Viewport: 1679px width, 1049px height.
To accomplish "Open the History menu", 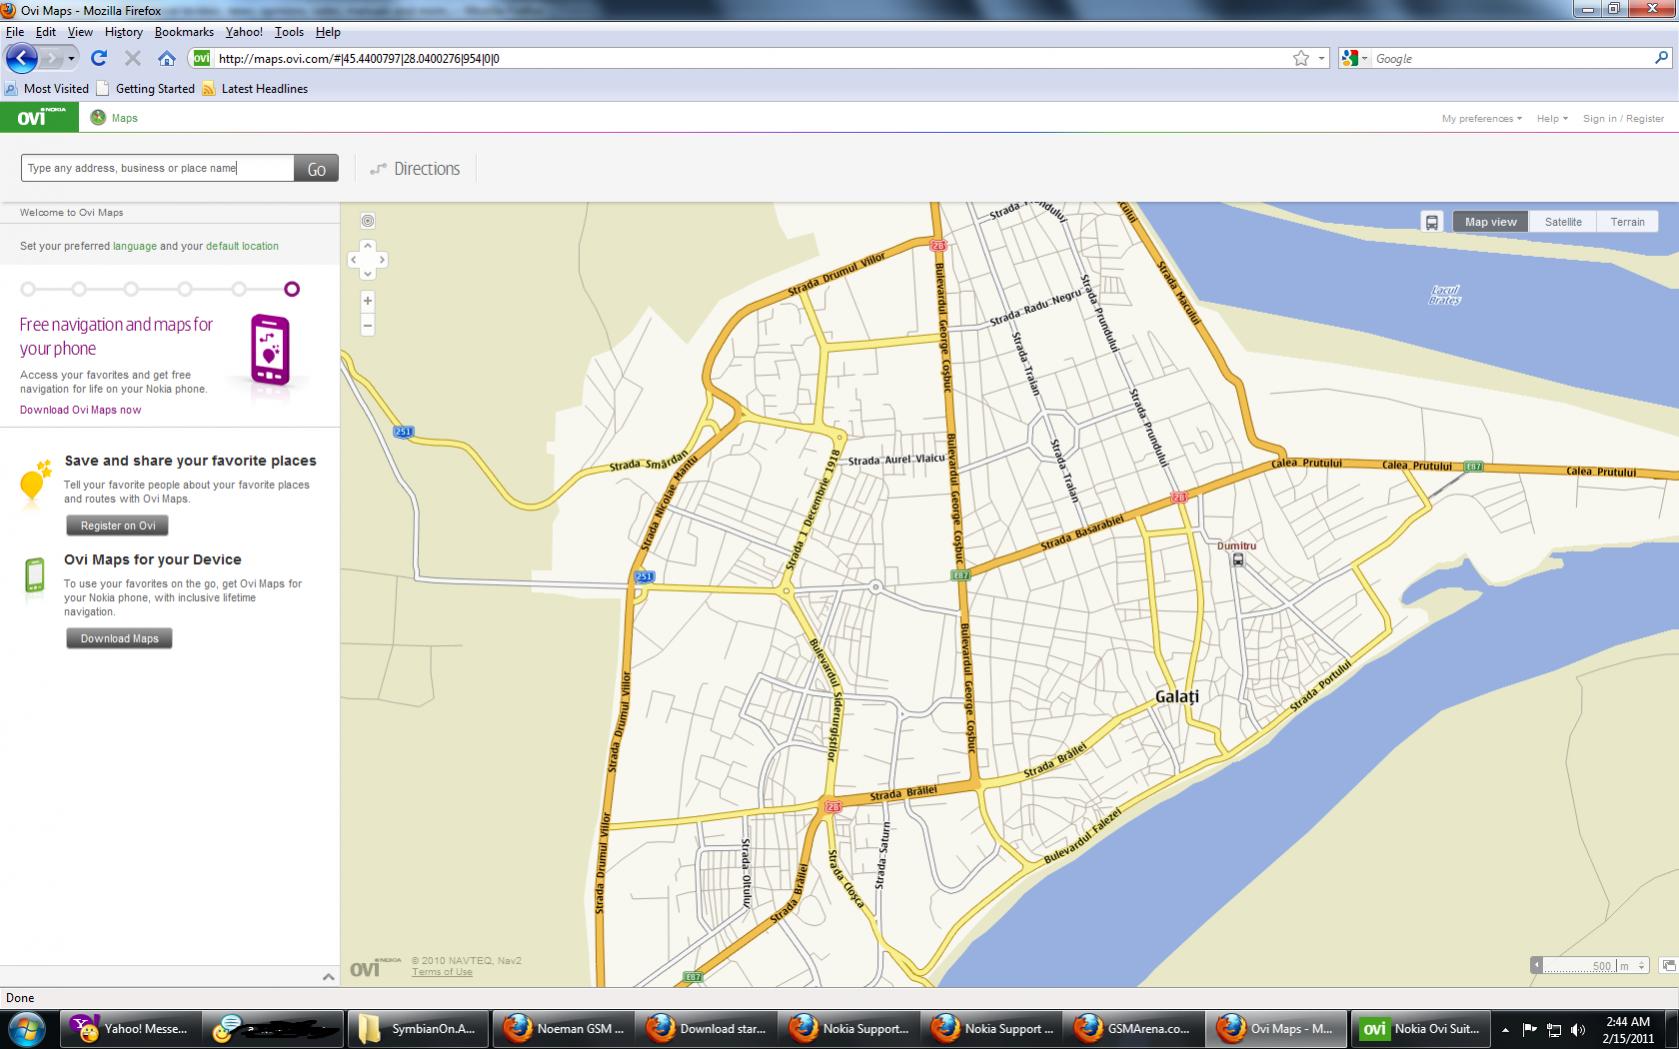I will coord(123,32).
